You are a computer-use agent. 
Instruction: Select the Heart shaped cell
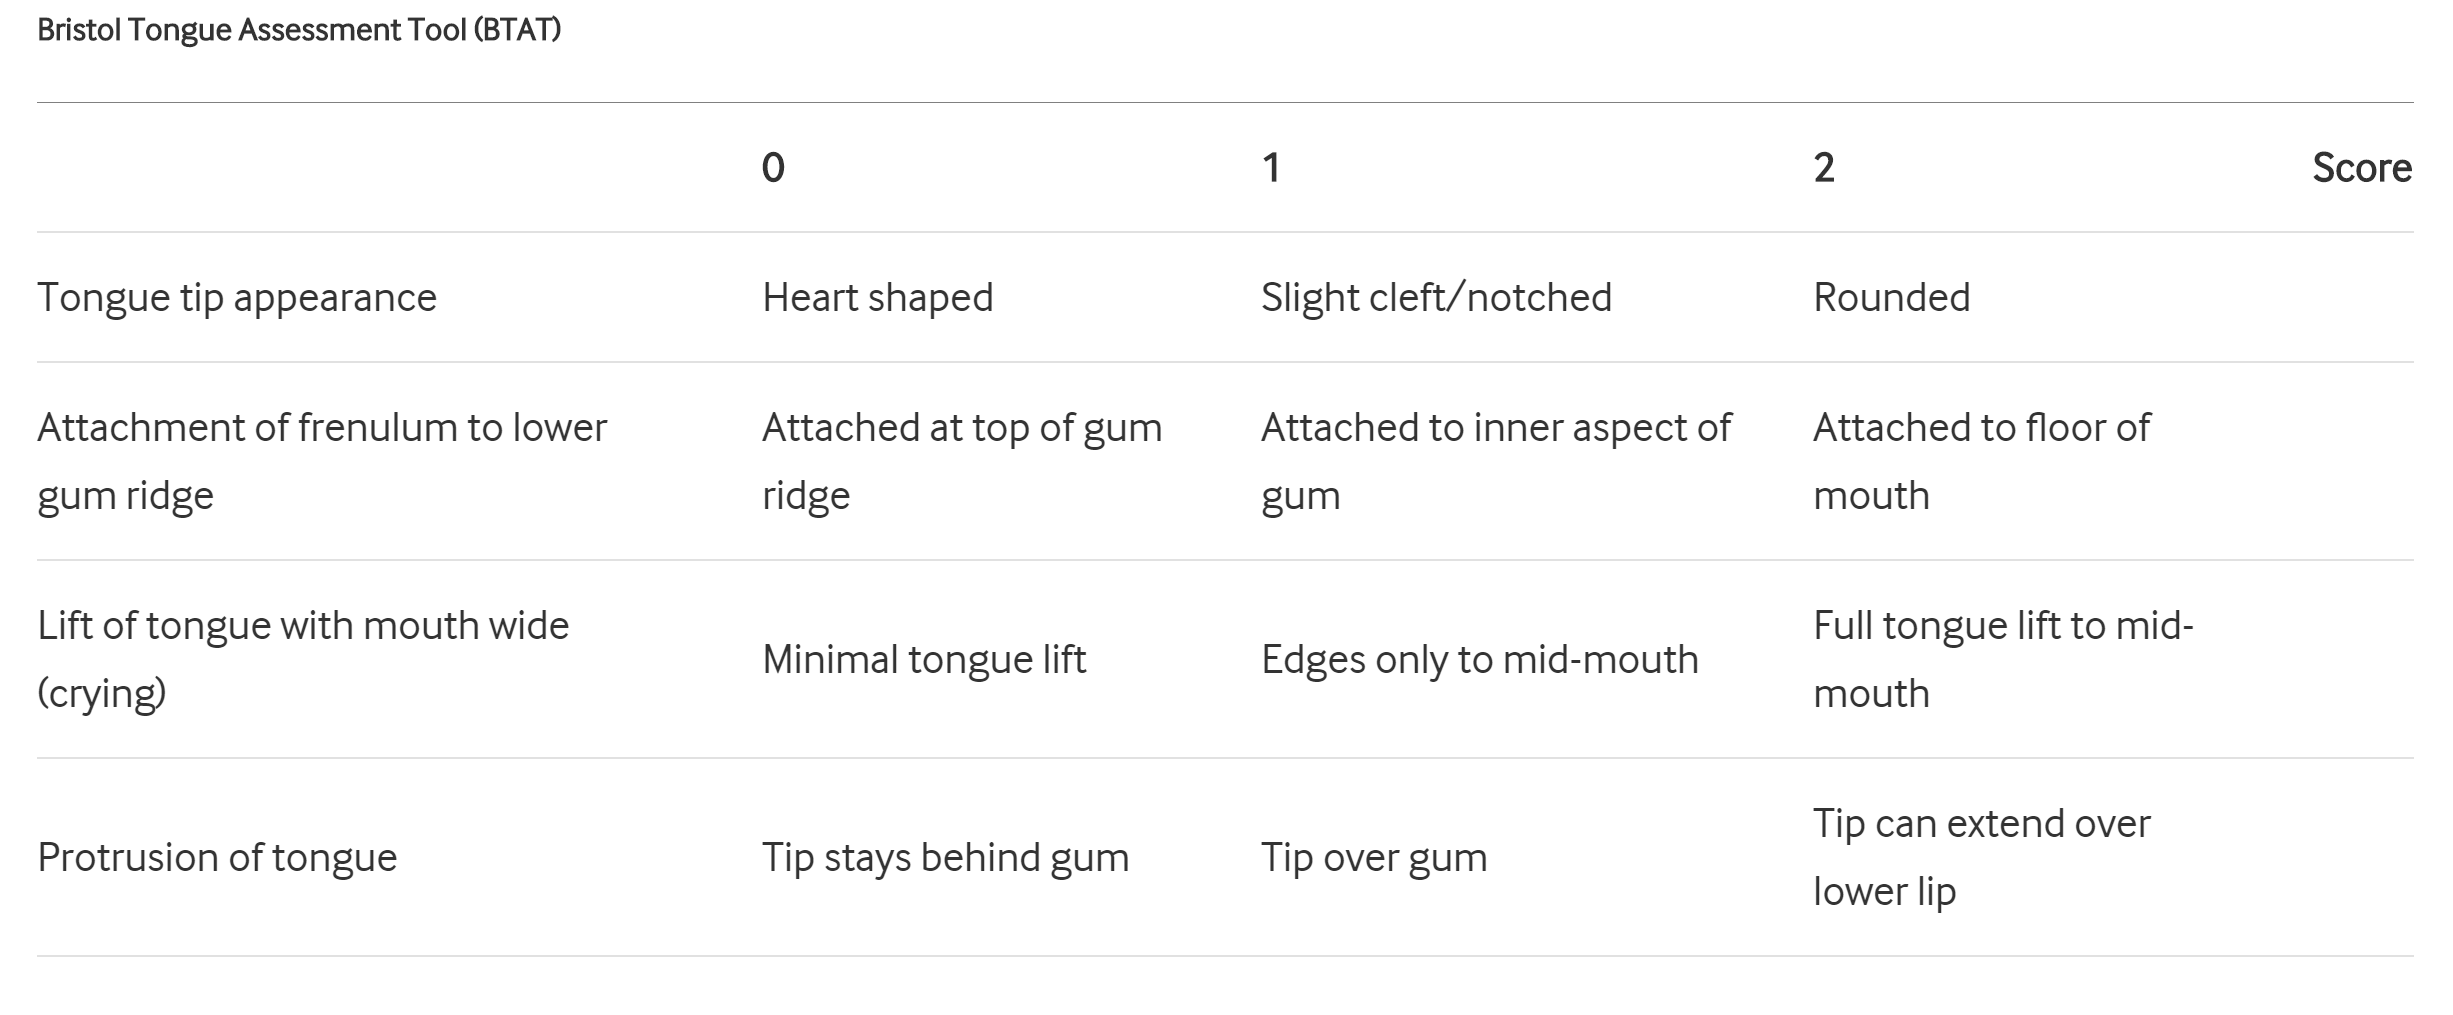[878, 298]
